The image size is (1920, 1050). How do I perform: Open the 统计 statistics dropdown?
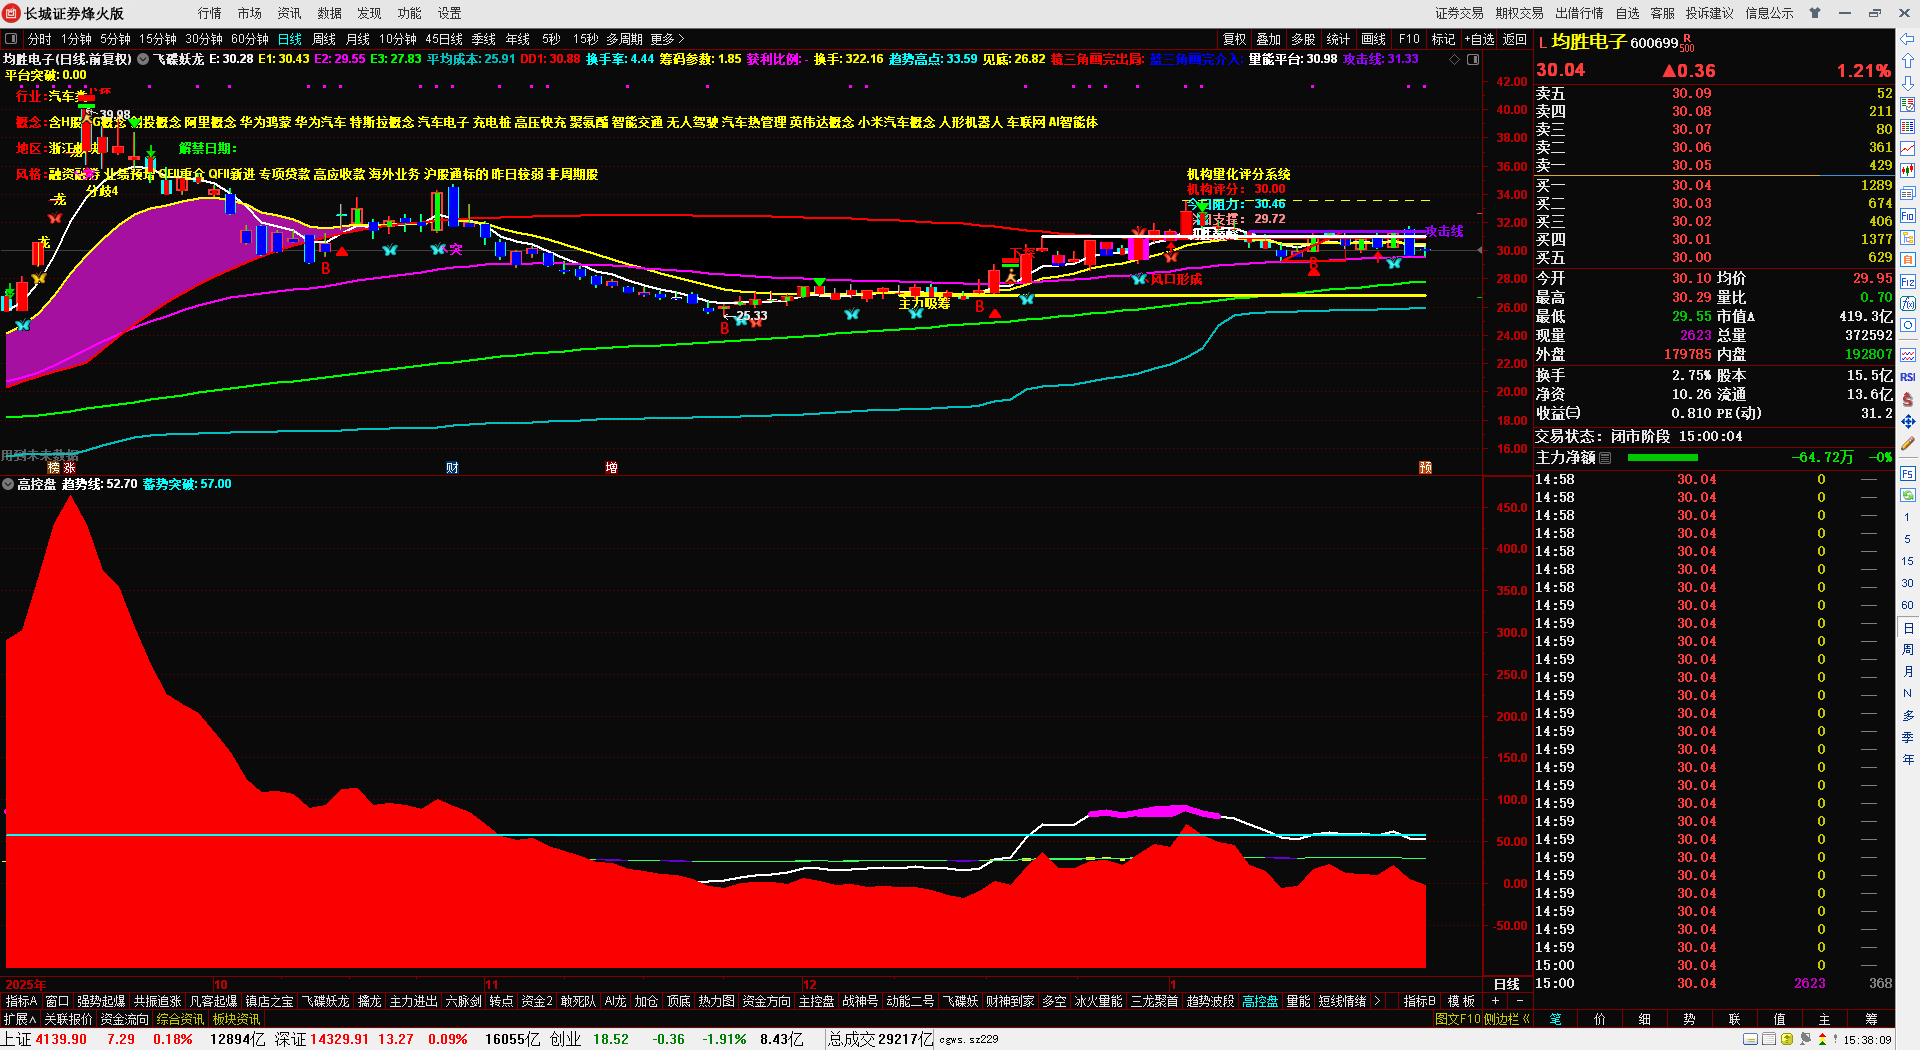pyautogui.click(x=1338, y=39)
